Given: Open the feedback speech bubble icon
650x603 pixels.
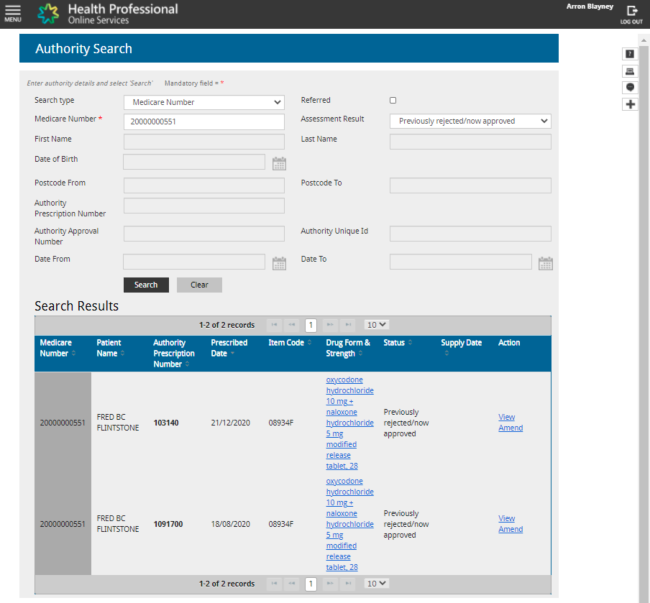Looking at the screenshot, I should pyautogui.click(x=630, y=87).
